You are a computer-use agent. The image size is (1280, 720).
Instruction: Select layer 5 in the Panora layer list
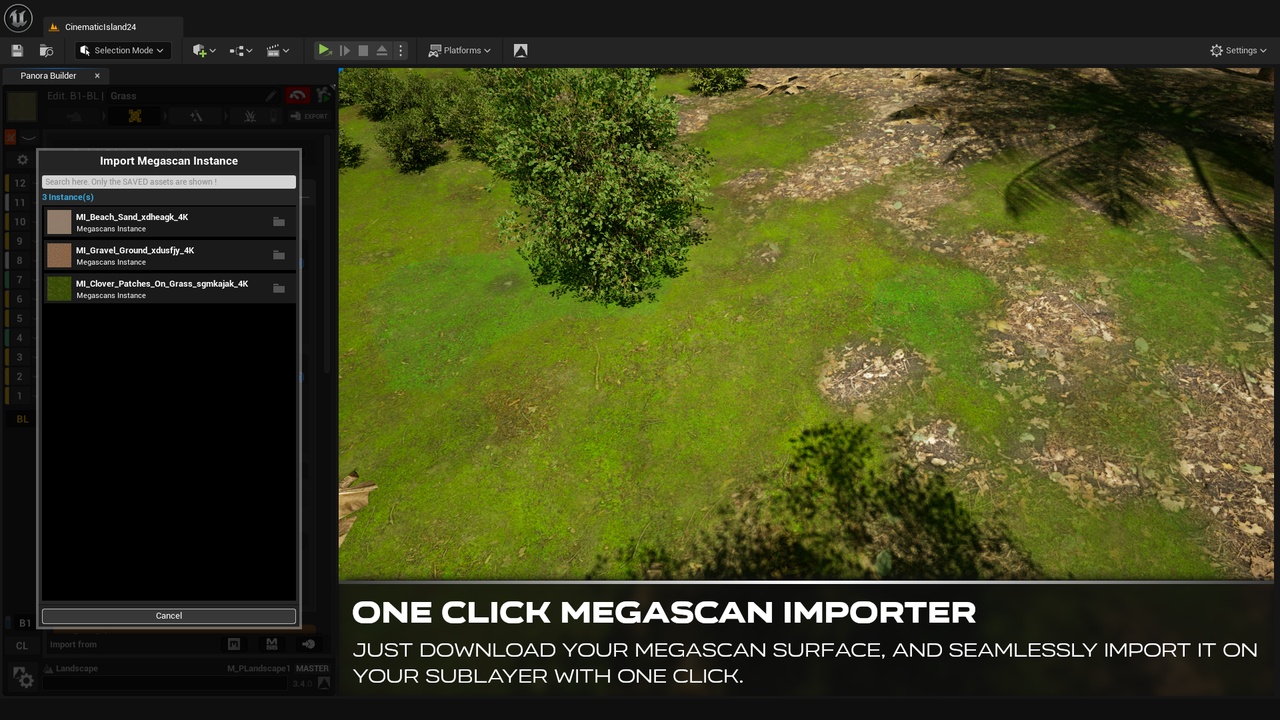[20, 318]
